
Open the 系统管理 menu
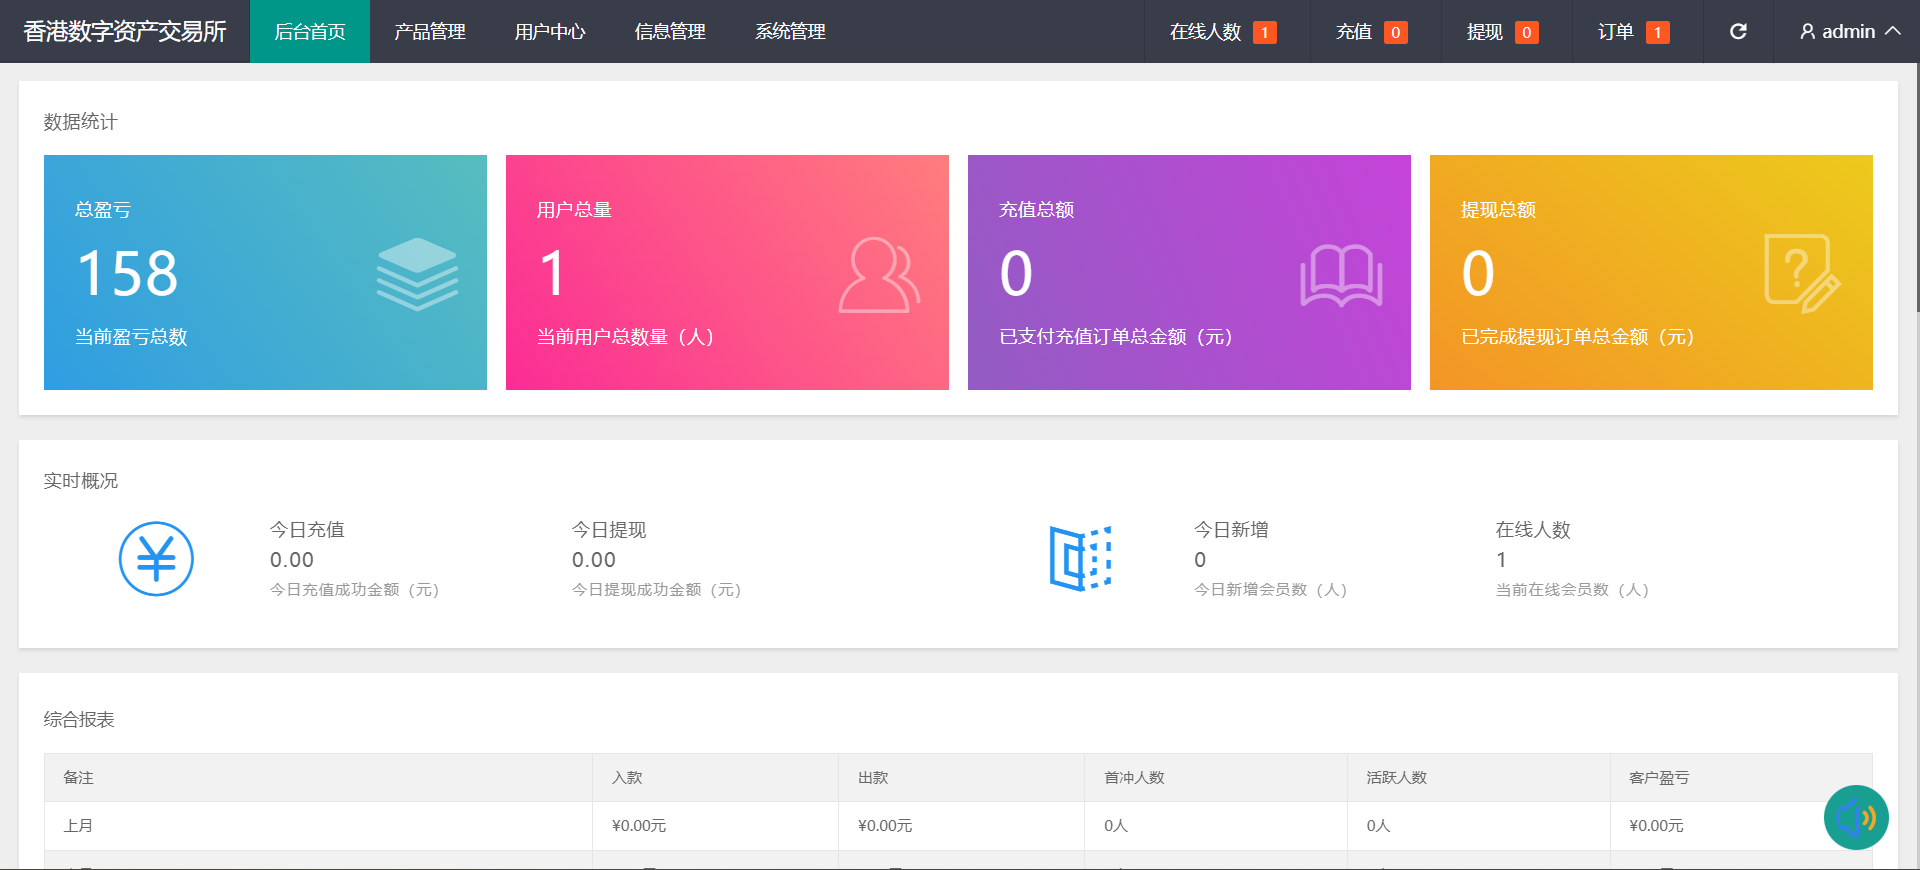coord(790,32)
